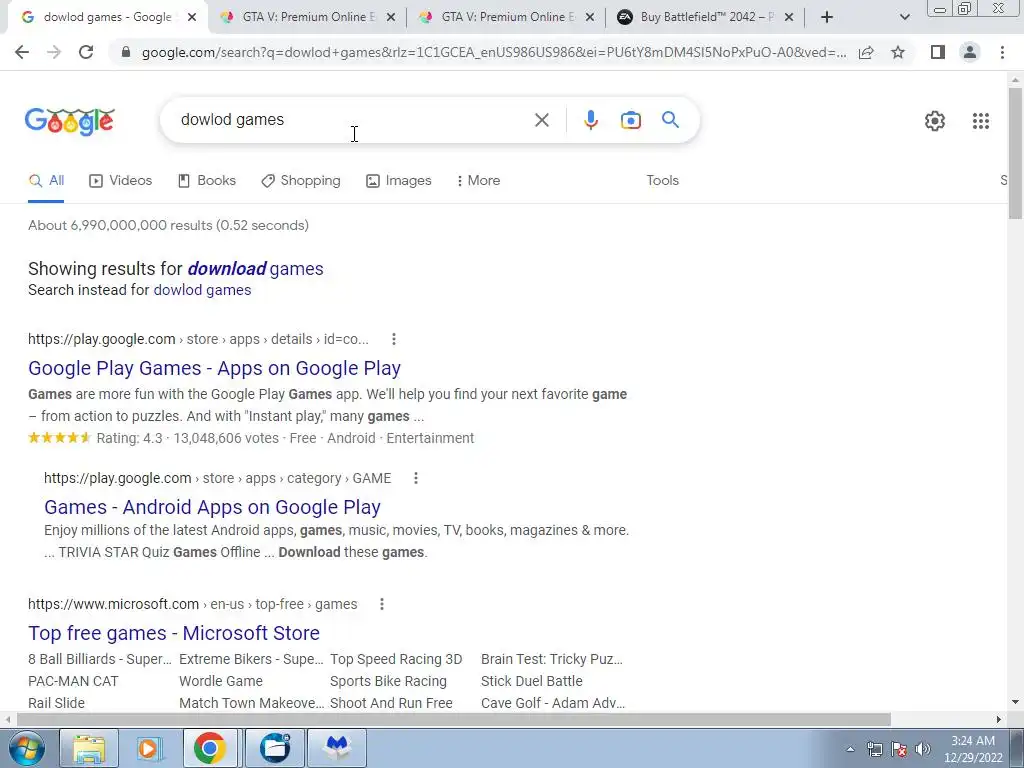
Task: Start a voice search with the microphone
Action: click(590, 120)
